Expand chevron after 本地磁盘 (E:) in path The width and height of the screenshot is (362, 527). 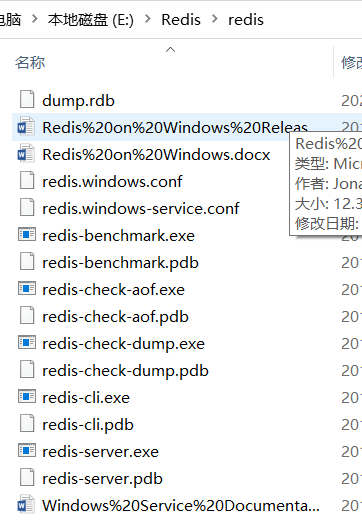(x=147, y=19)
